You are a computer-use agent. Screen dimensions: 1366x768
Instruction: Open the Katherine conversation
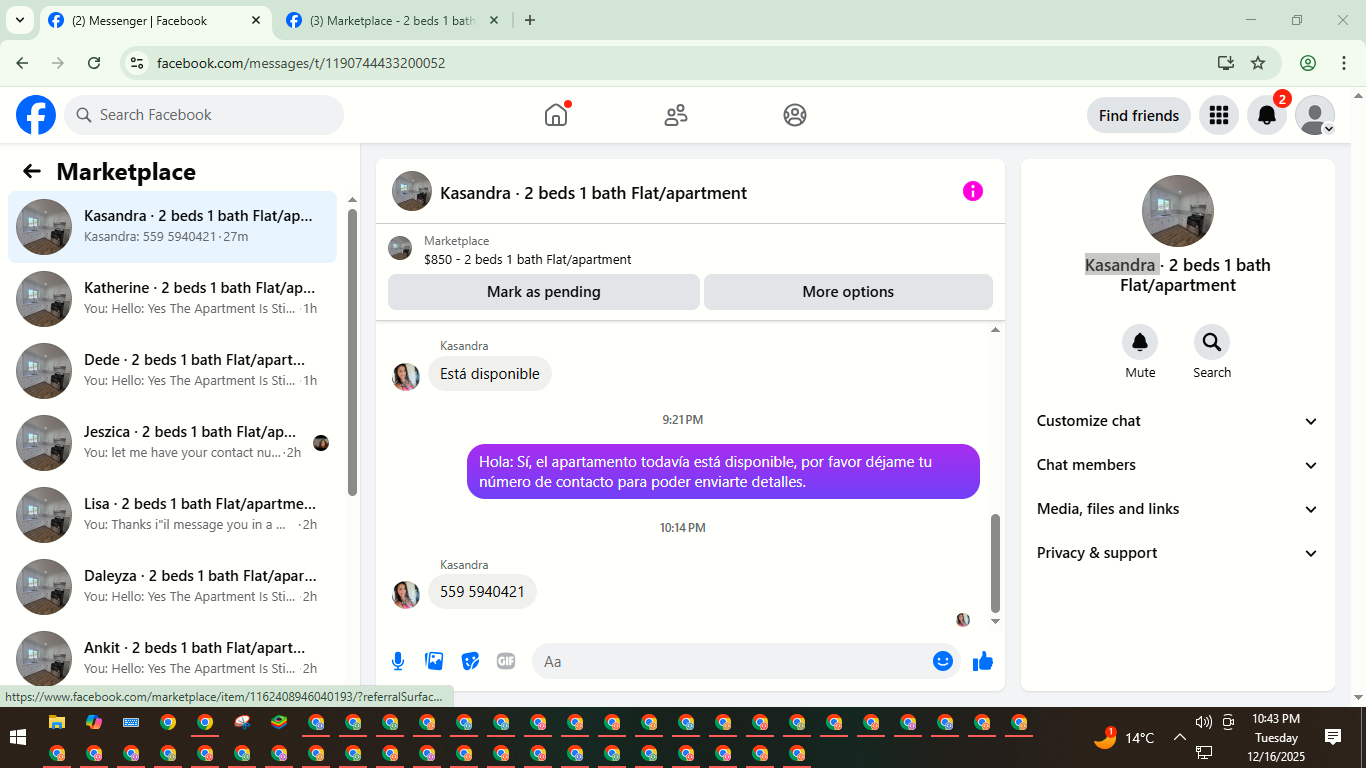(172, 299)
